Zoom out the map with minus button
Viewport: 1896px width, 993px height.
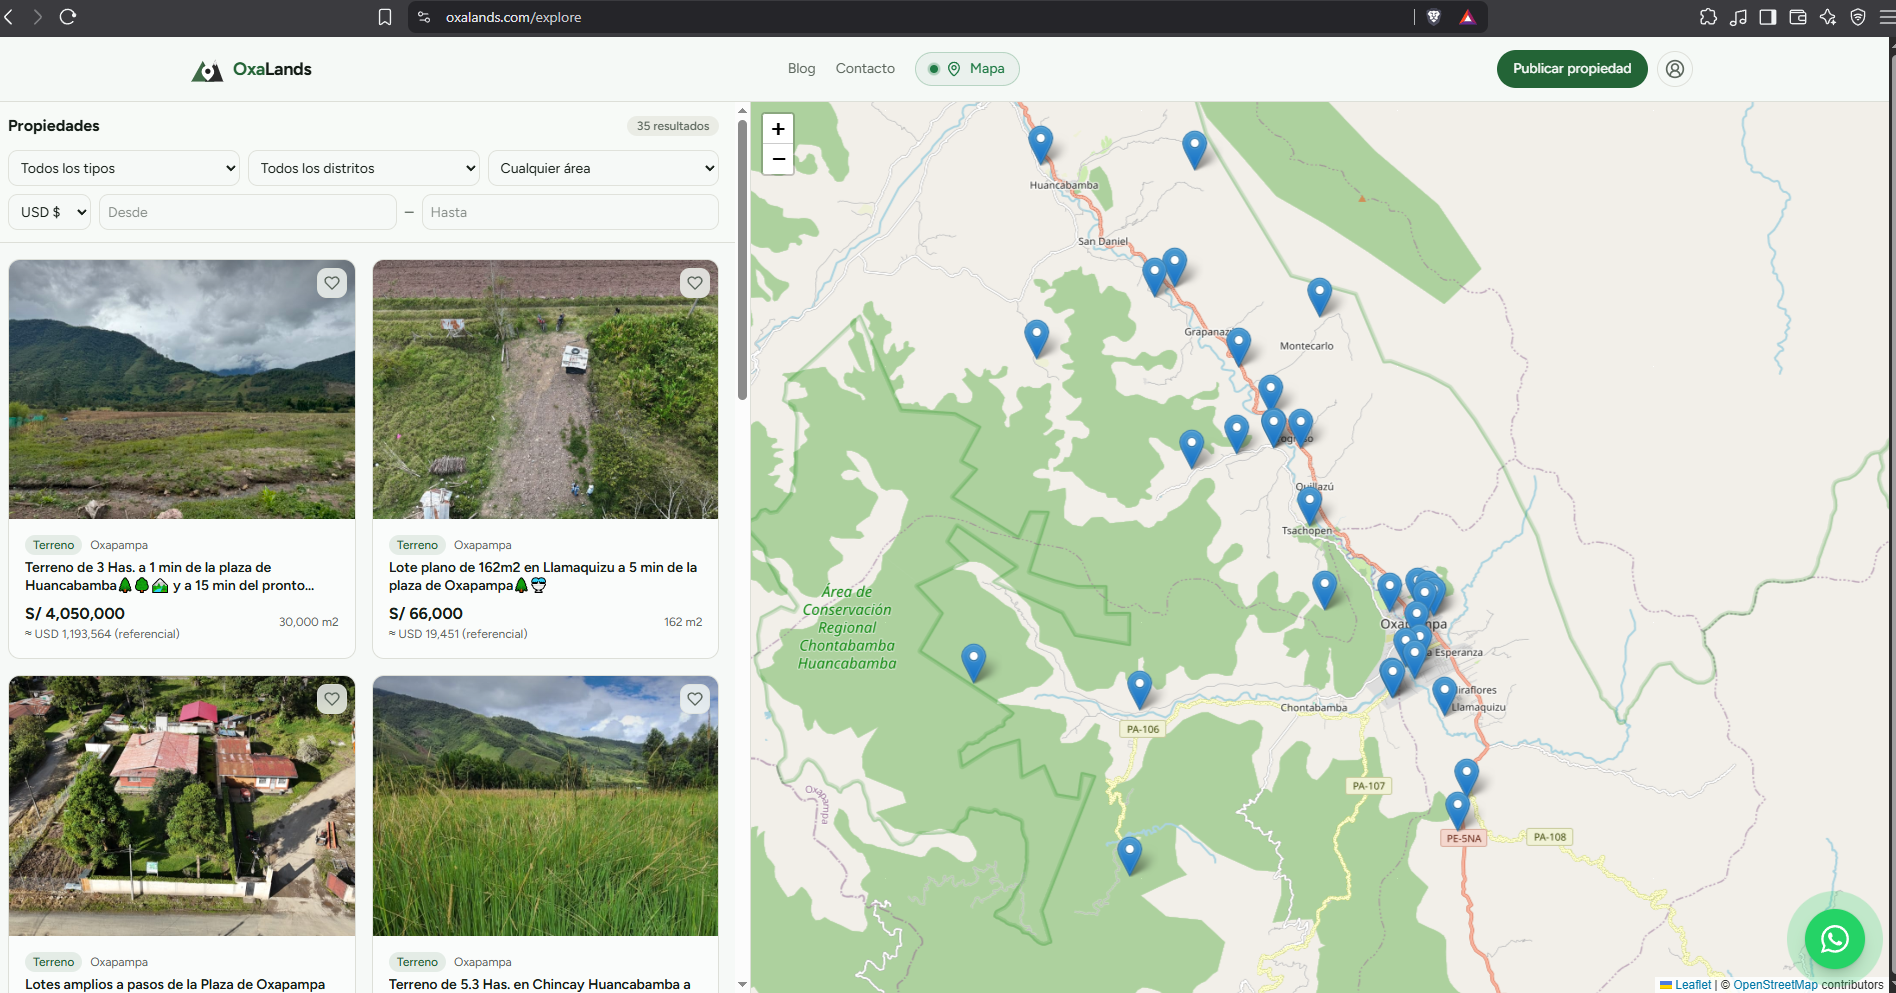pos(778,159)
